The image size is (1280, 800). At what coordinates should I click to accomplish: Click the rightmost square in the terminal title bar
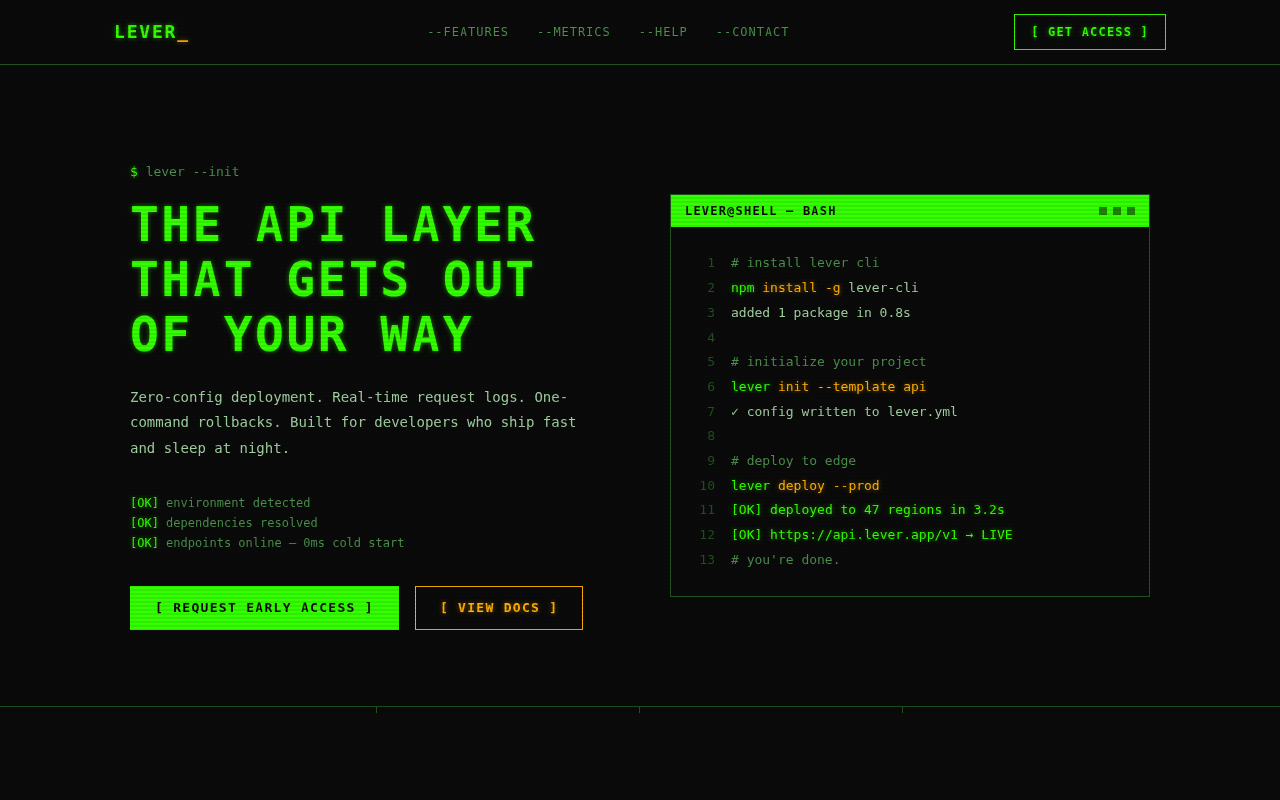pos(1131,211)
